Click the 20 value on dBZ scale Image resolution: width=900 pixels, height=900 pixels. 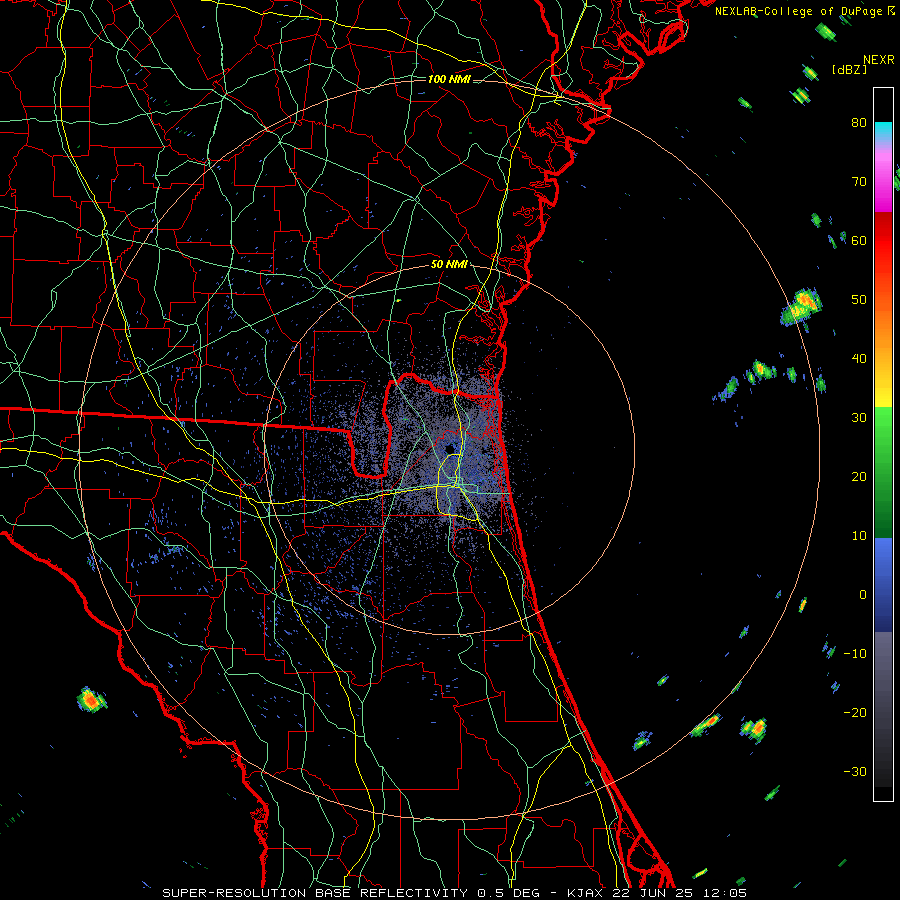tap(859, 477)
